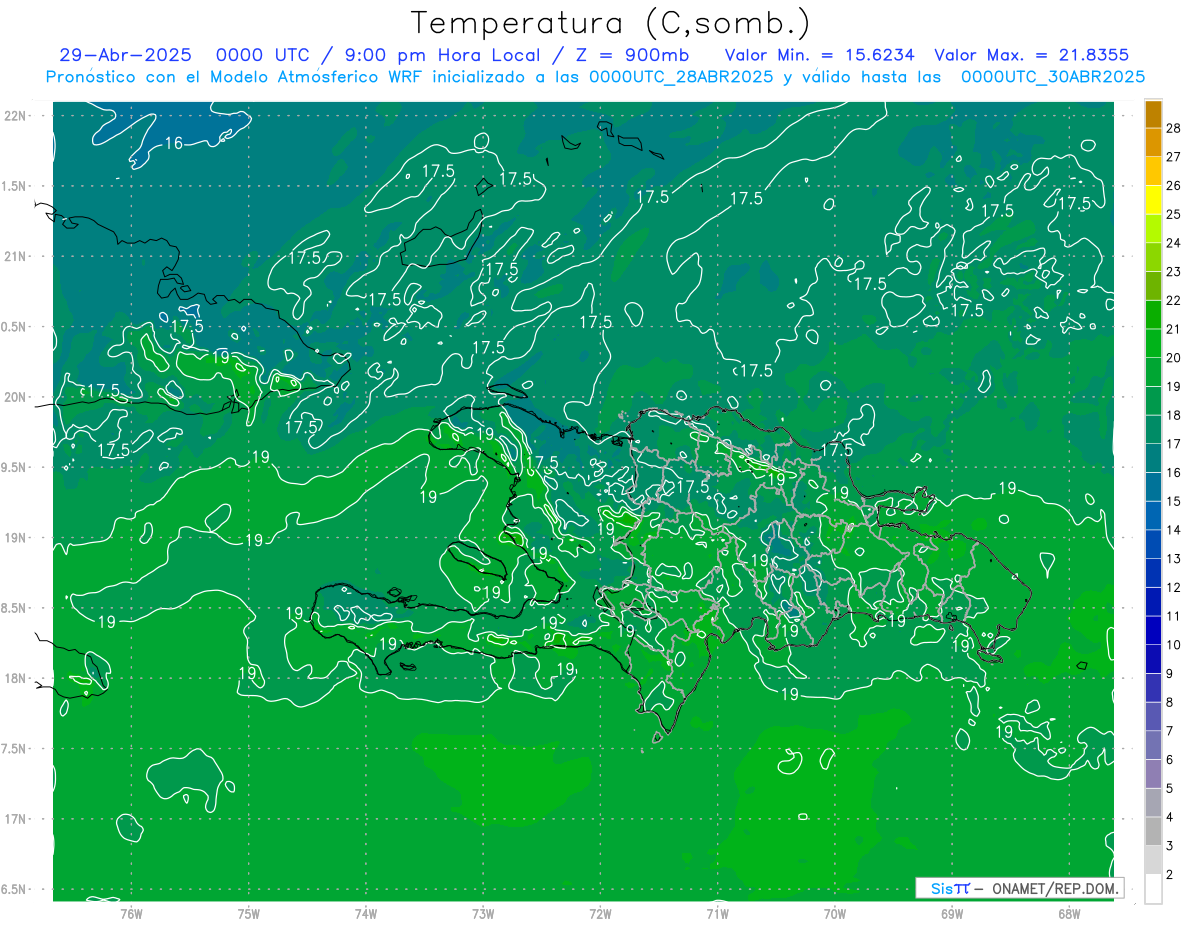Click the color scale label '13'
This screenshot has width=1200, height=927.
(1174, 558)
